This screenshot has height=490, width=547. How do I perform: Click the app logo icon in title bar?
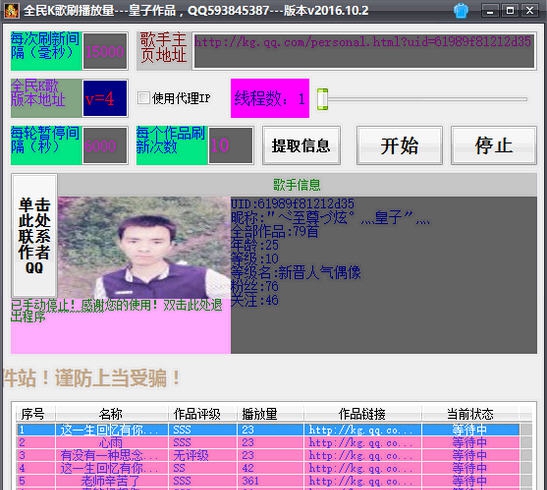(12, 11)
